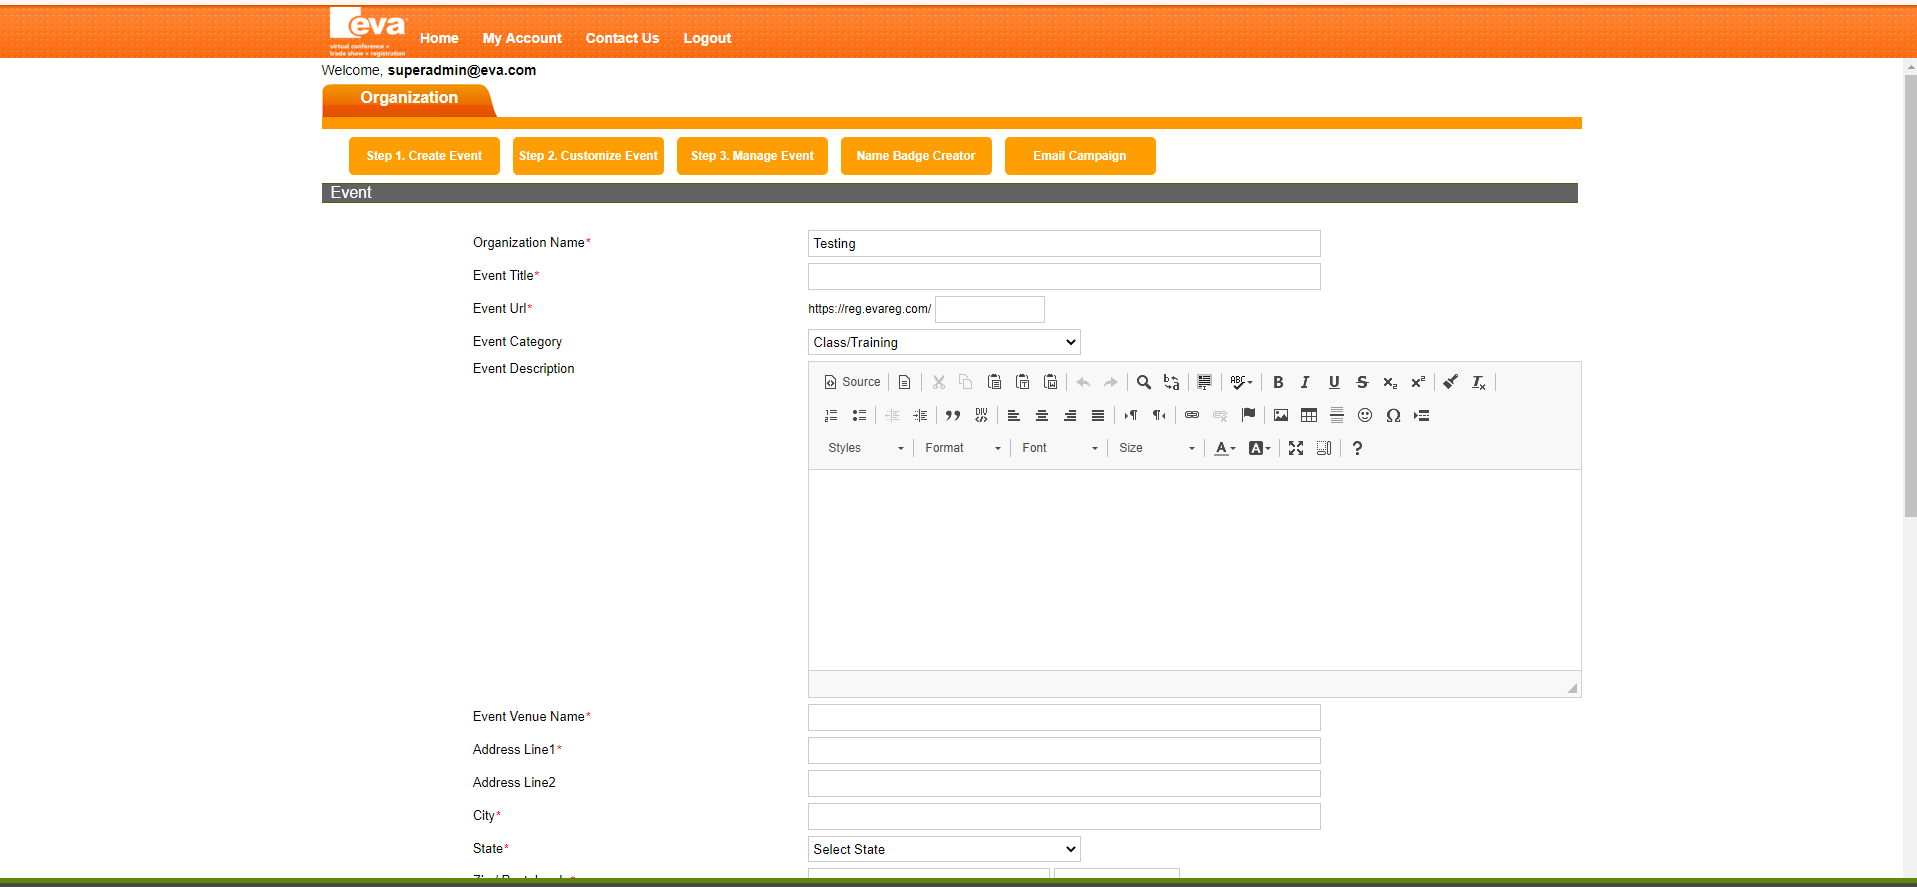Insert a Page Break
Screen dimensions: 1917x887
[x=1421, y=415]
